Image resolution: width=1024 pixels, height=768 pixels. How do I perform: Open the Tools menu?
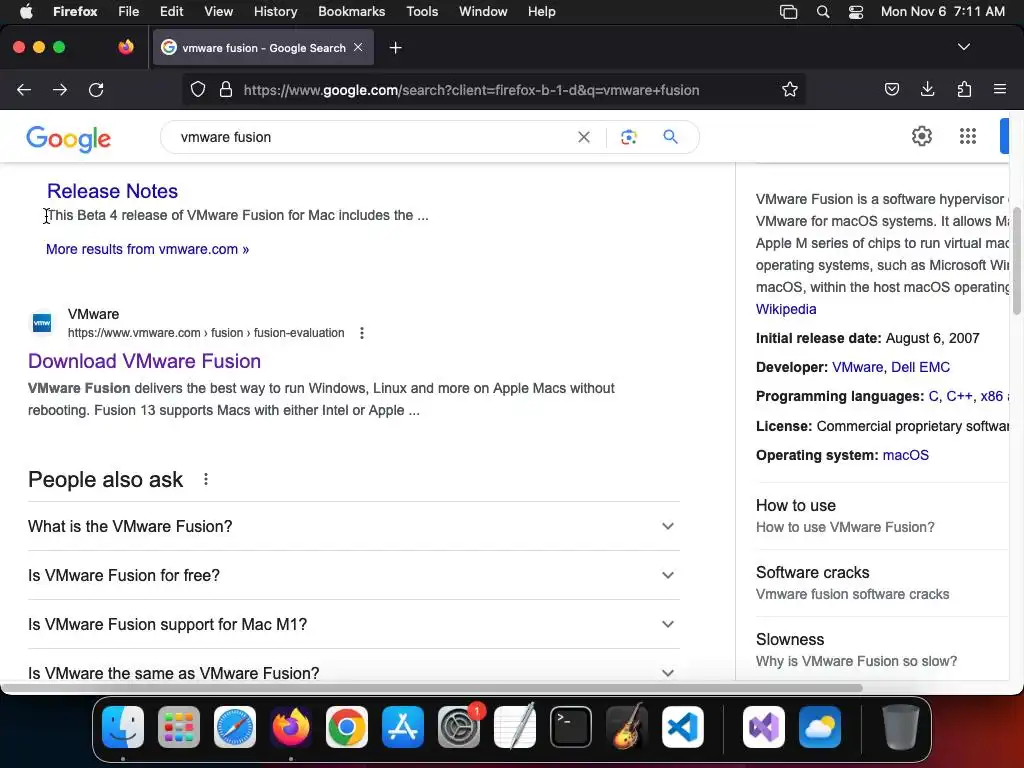coord(422,11)
